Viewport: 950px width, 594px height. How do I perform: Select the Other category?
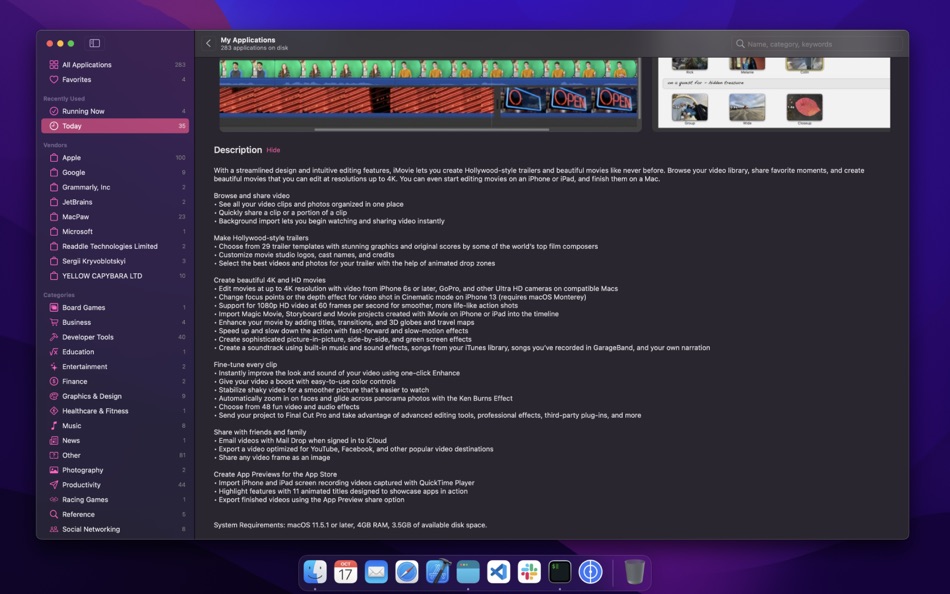click(115, 455)
